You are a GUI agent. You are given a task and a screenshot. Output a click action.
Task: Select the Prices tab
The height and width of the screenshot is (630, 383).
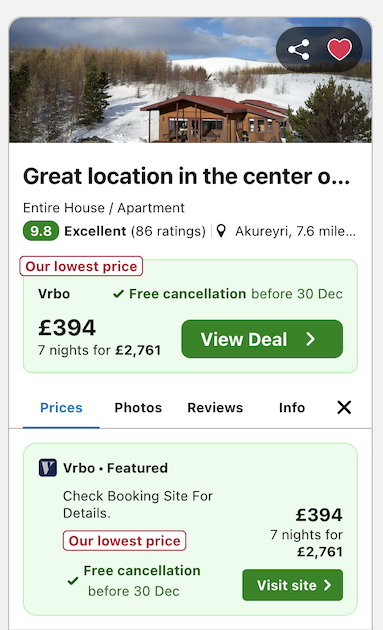click(x=61, y=407)
